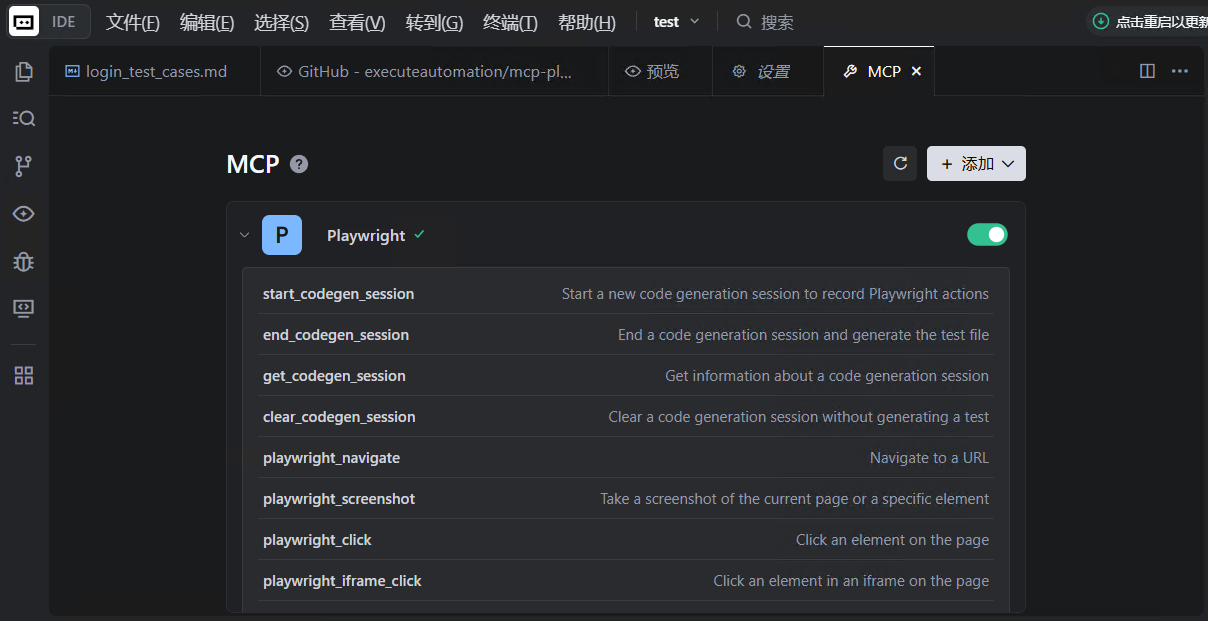Select the playwright_screenshot tool row
The image size is (1208, 621).
626,499
